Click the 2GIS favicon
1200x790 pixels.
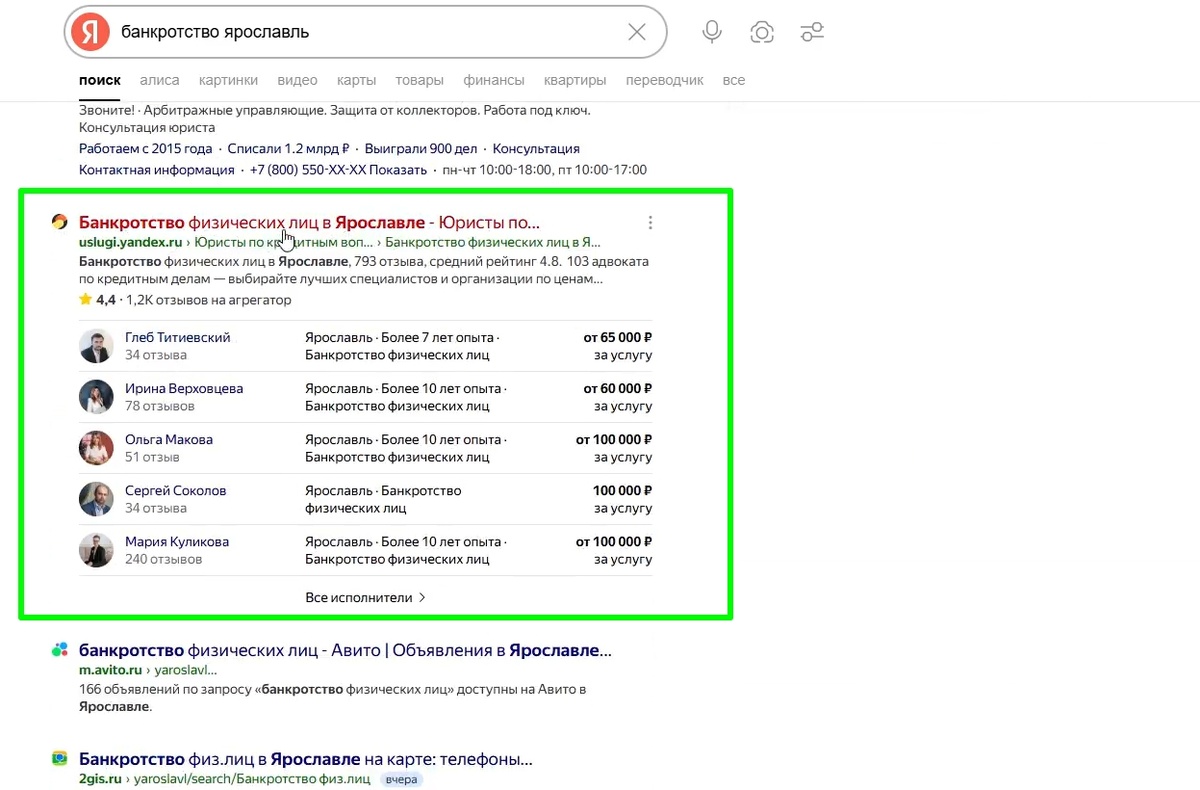(60, 758)
